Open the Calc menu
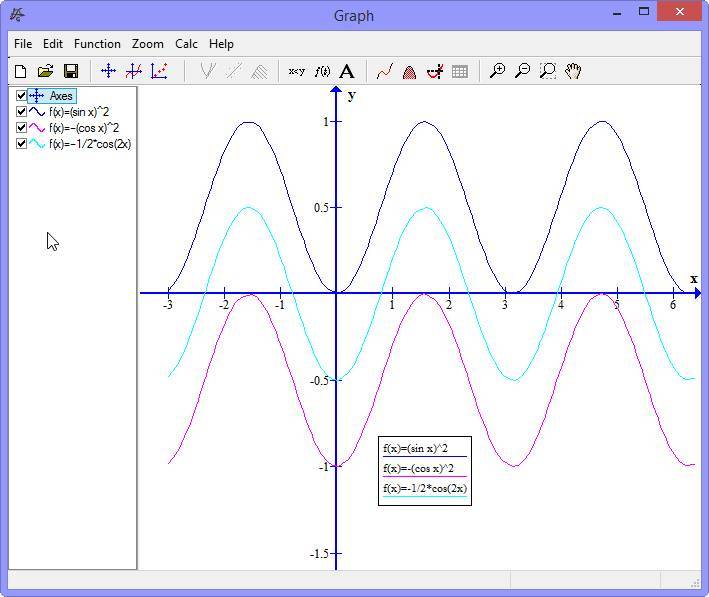The image size is (709, 597). tap(186, 44)
